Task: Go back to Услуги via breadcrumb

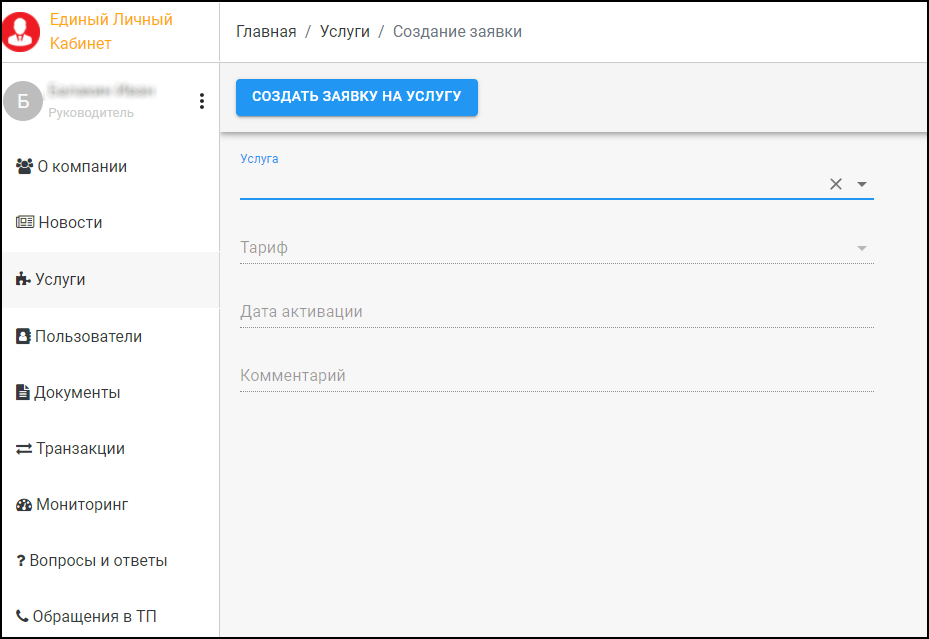Action: point(345,32)
